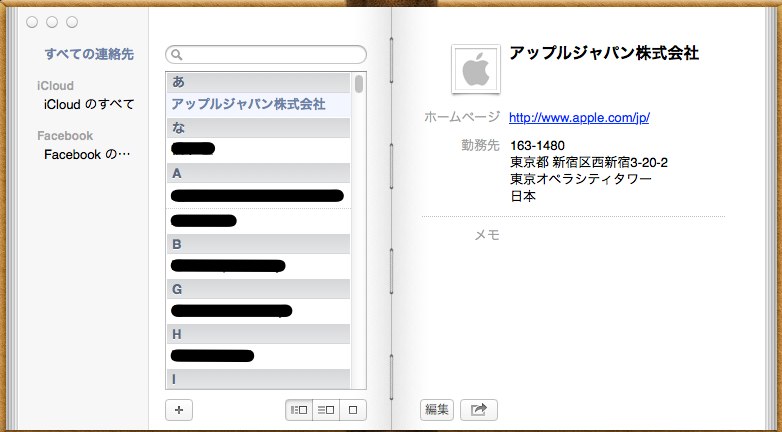Select the contact under な section
The width and height of the screenshot is (782, 432).
pos(258,149)
